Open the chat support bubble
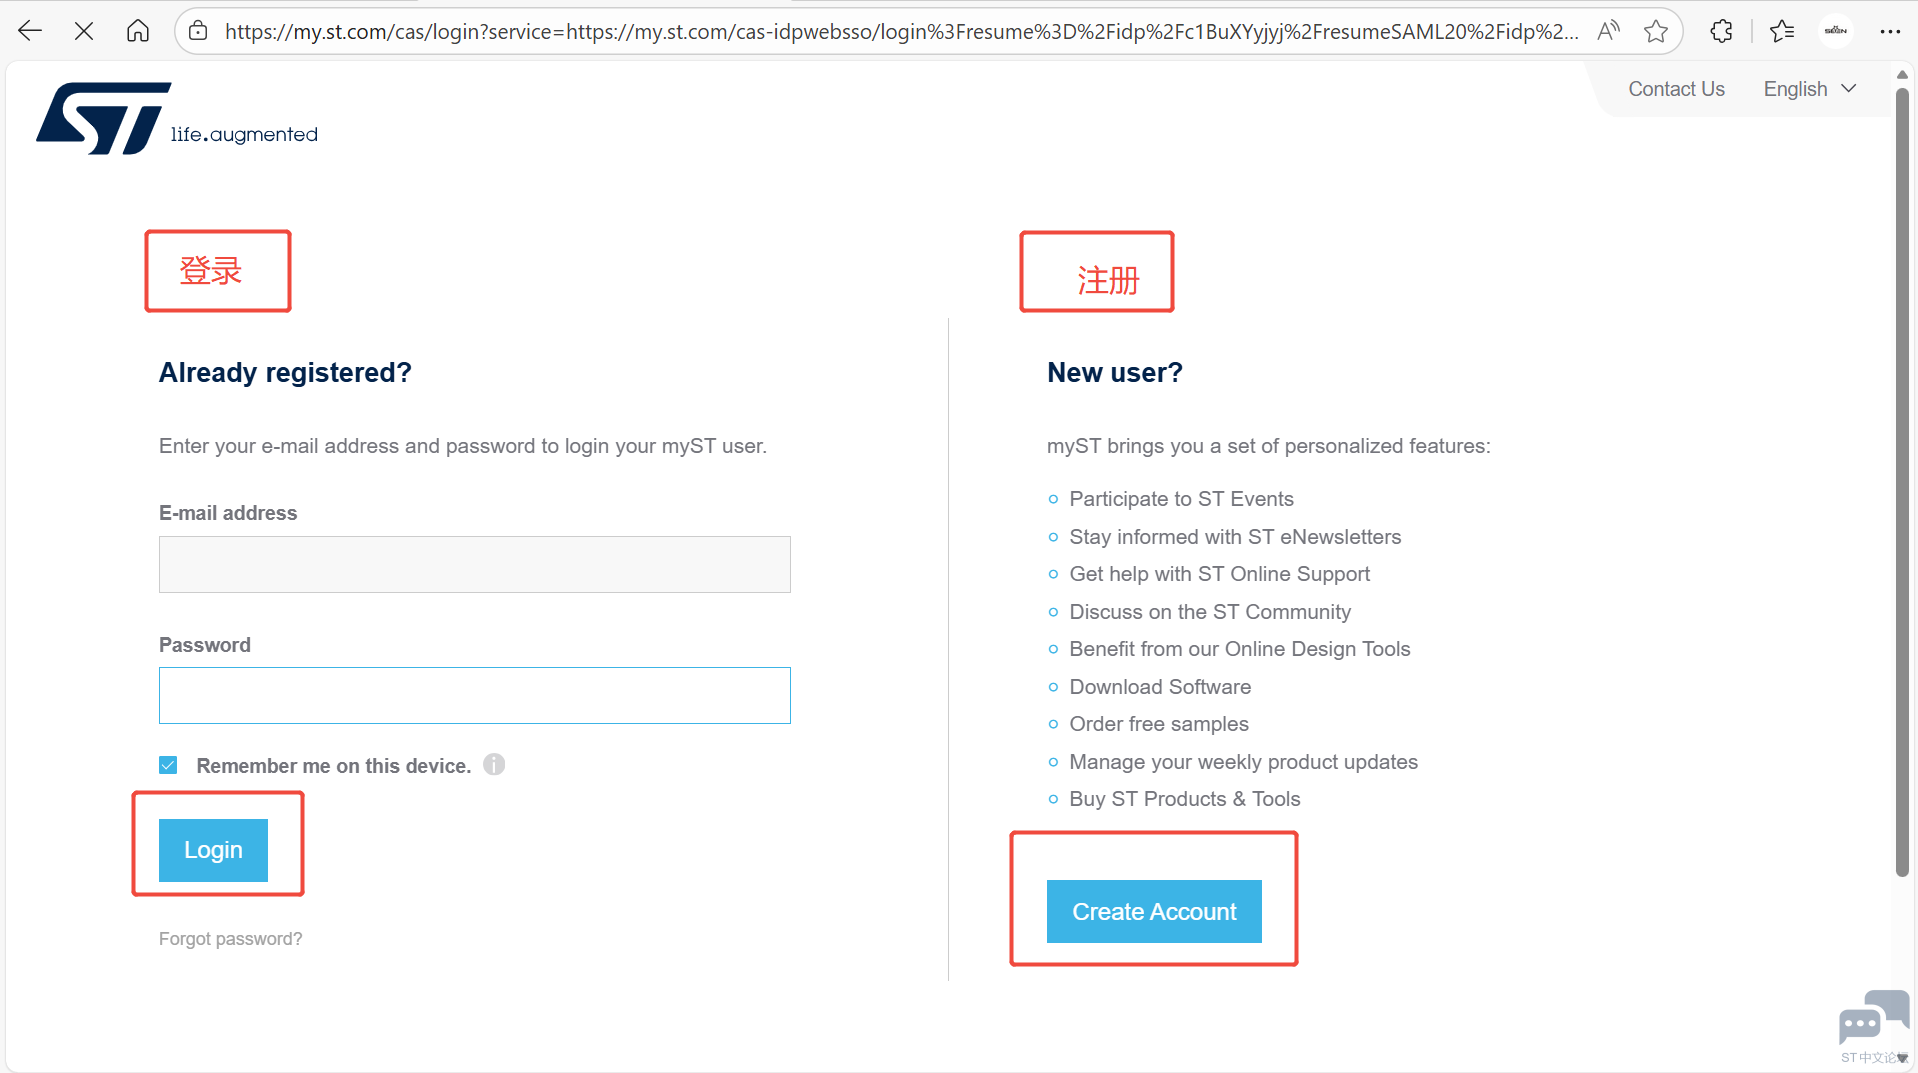Image resolution: width=1918 pixels, height=1073 pixels. pyautogui.click(x=1872, y=1020)
